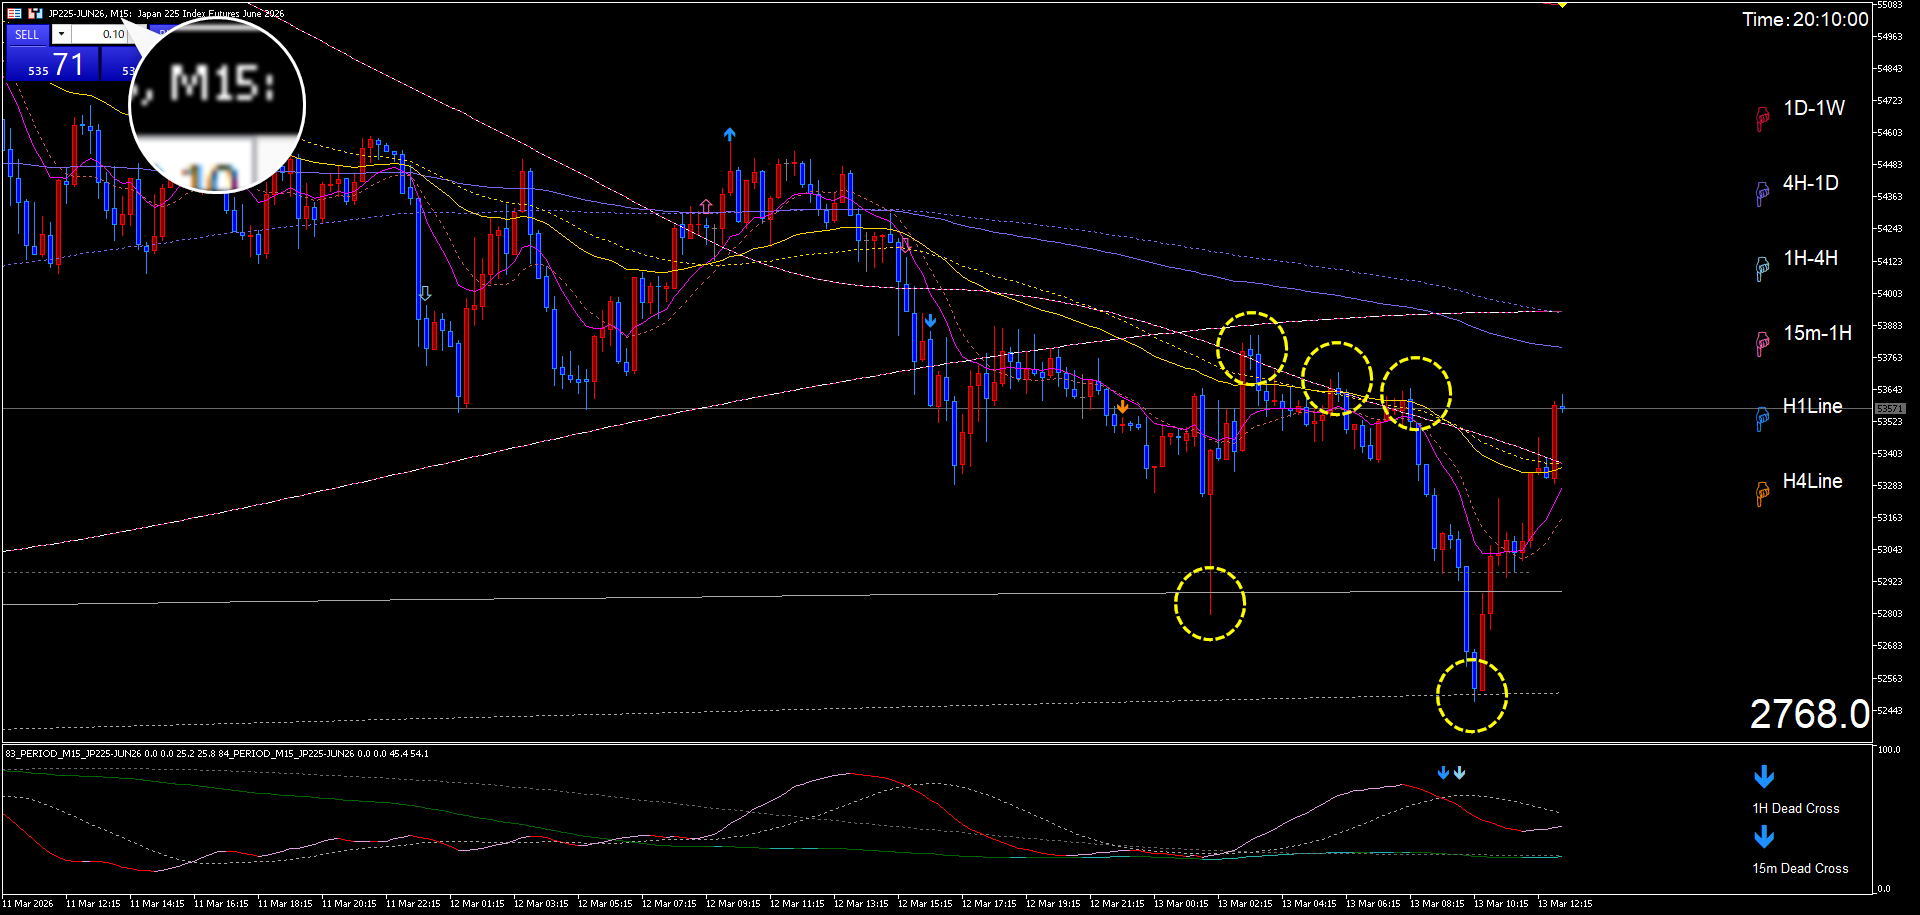Image resolution: width=1920 pixels, height=915 pixels.
Task: Click the purple hand icon beside 4H-1D
Action: (1762, 193)
